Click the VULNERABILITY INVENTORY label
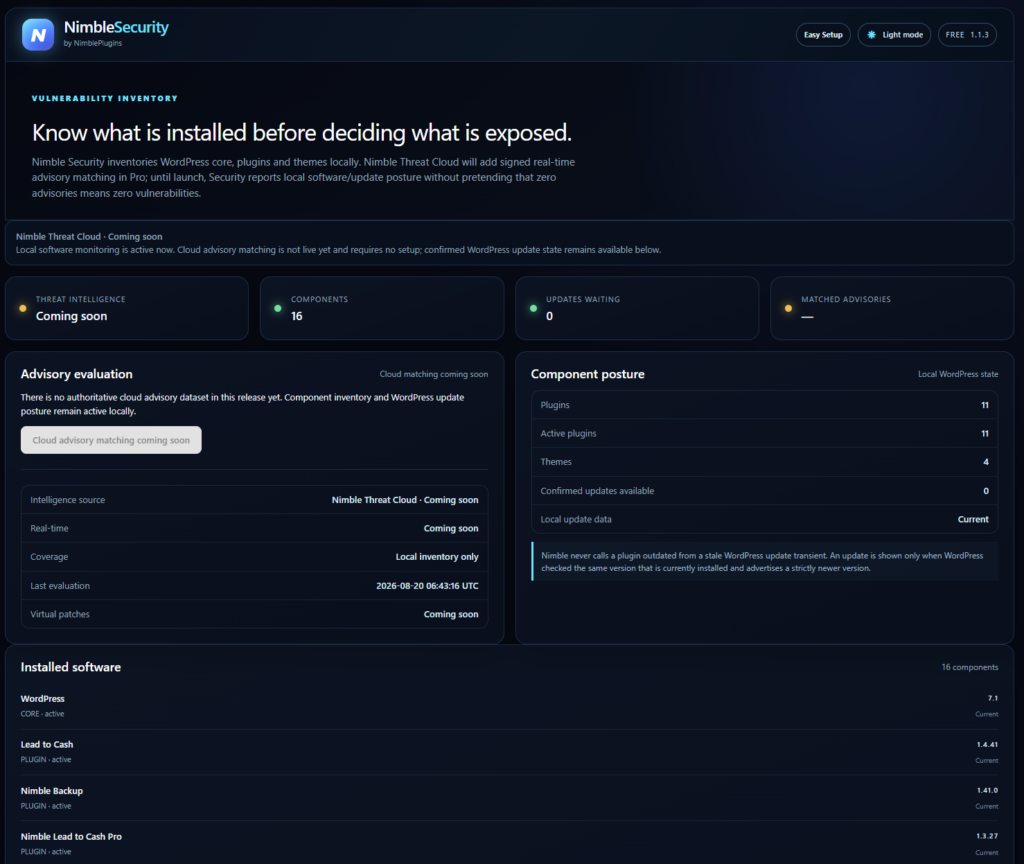Screen dimensions: 1024x864 (x=104, y=98)
